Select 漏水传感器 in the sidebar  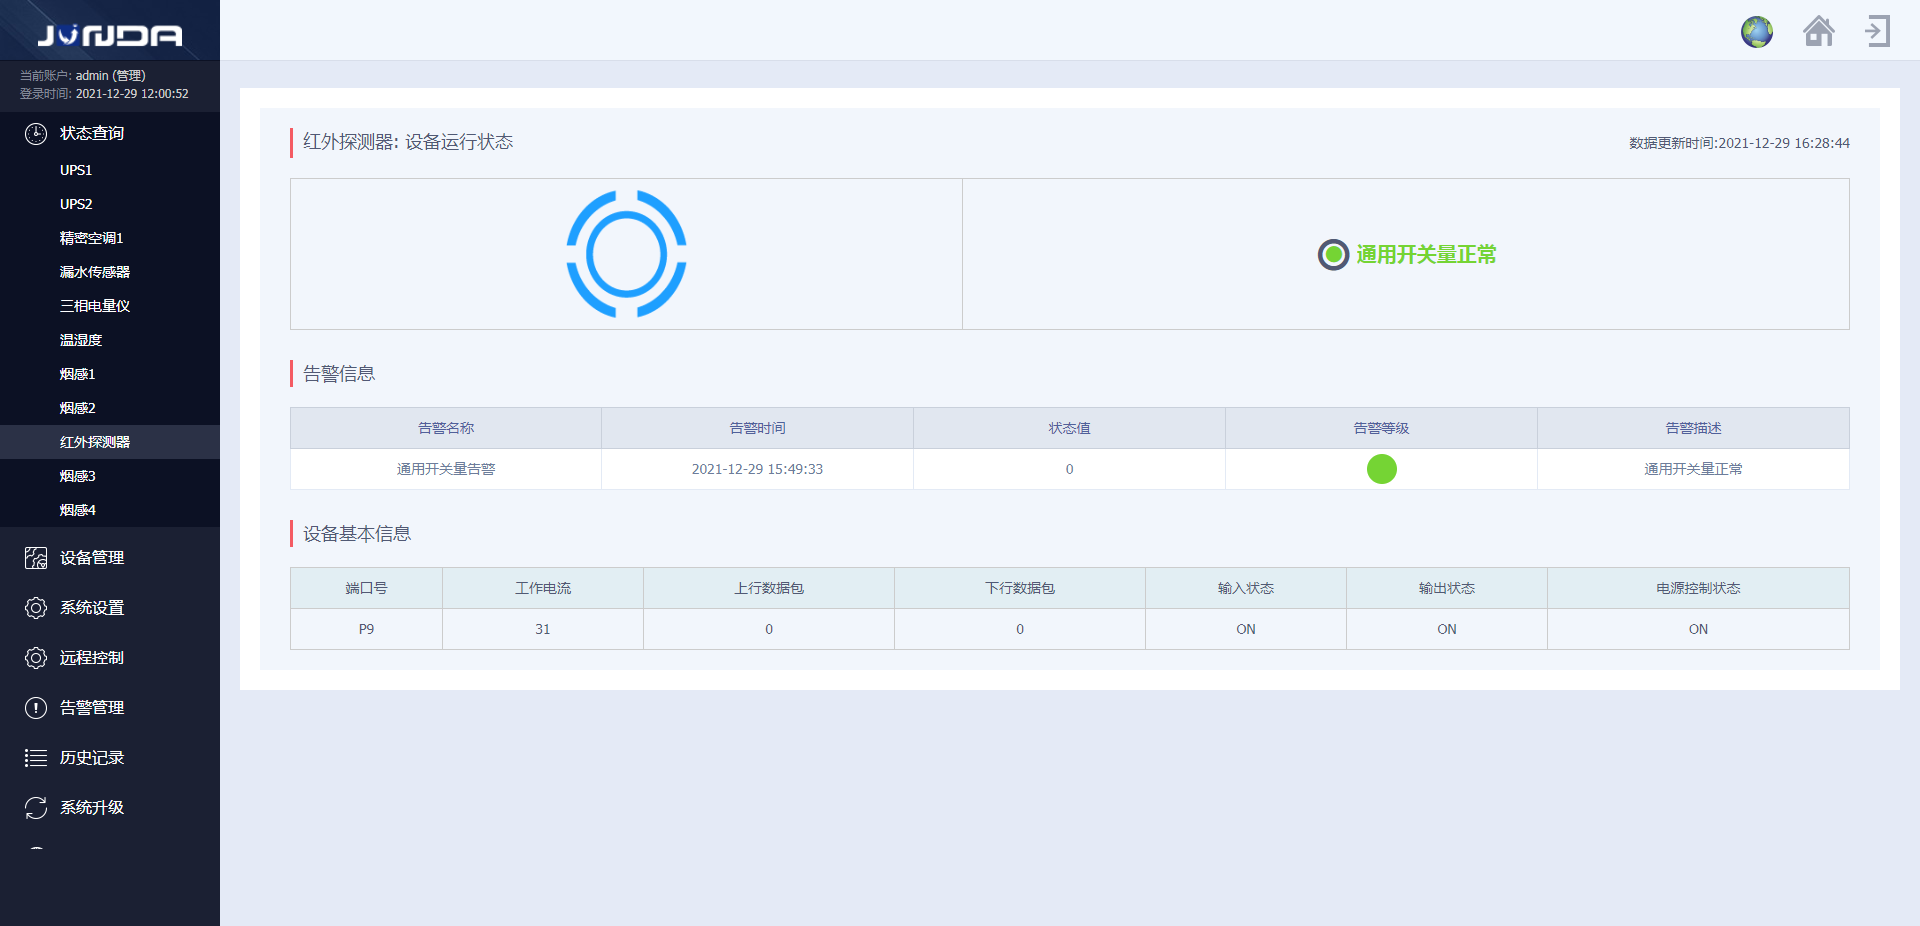click(95, 272)
